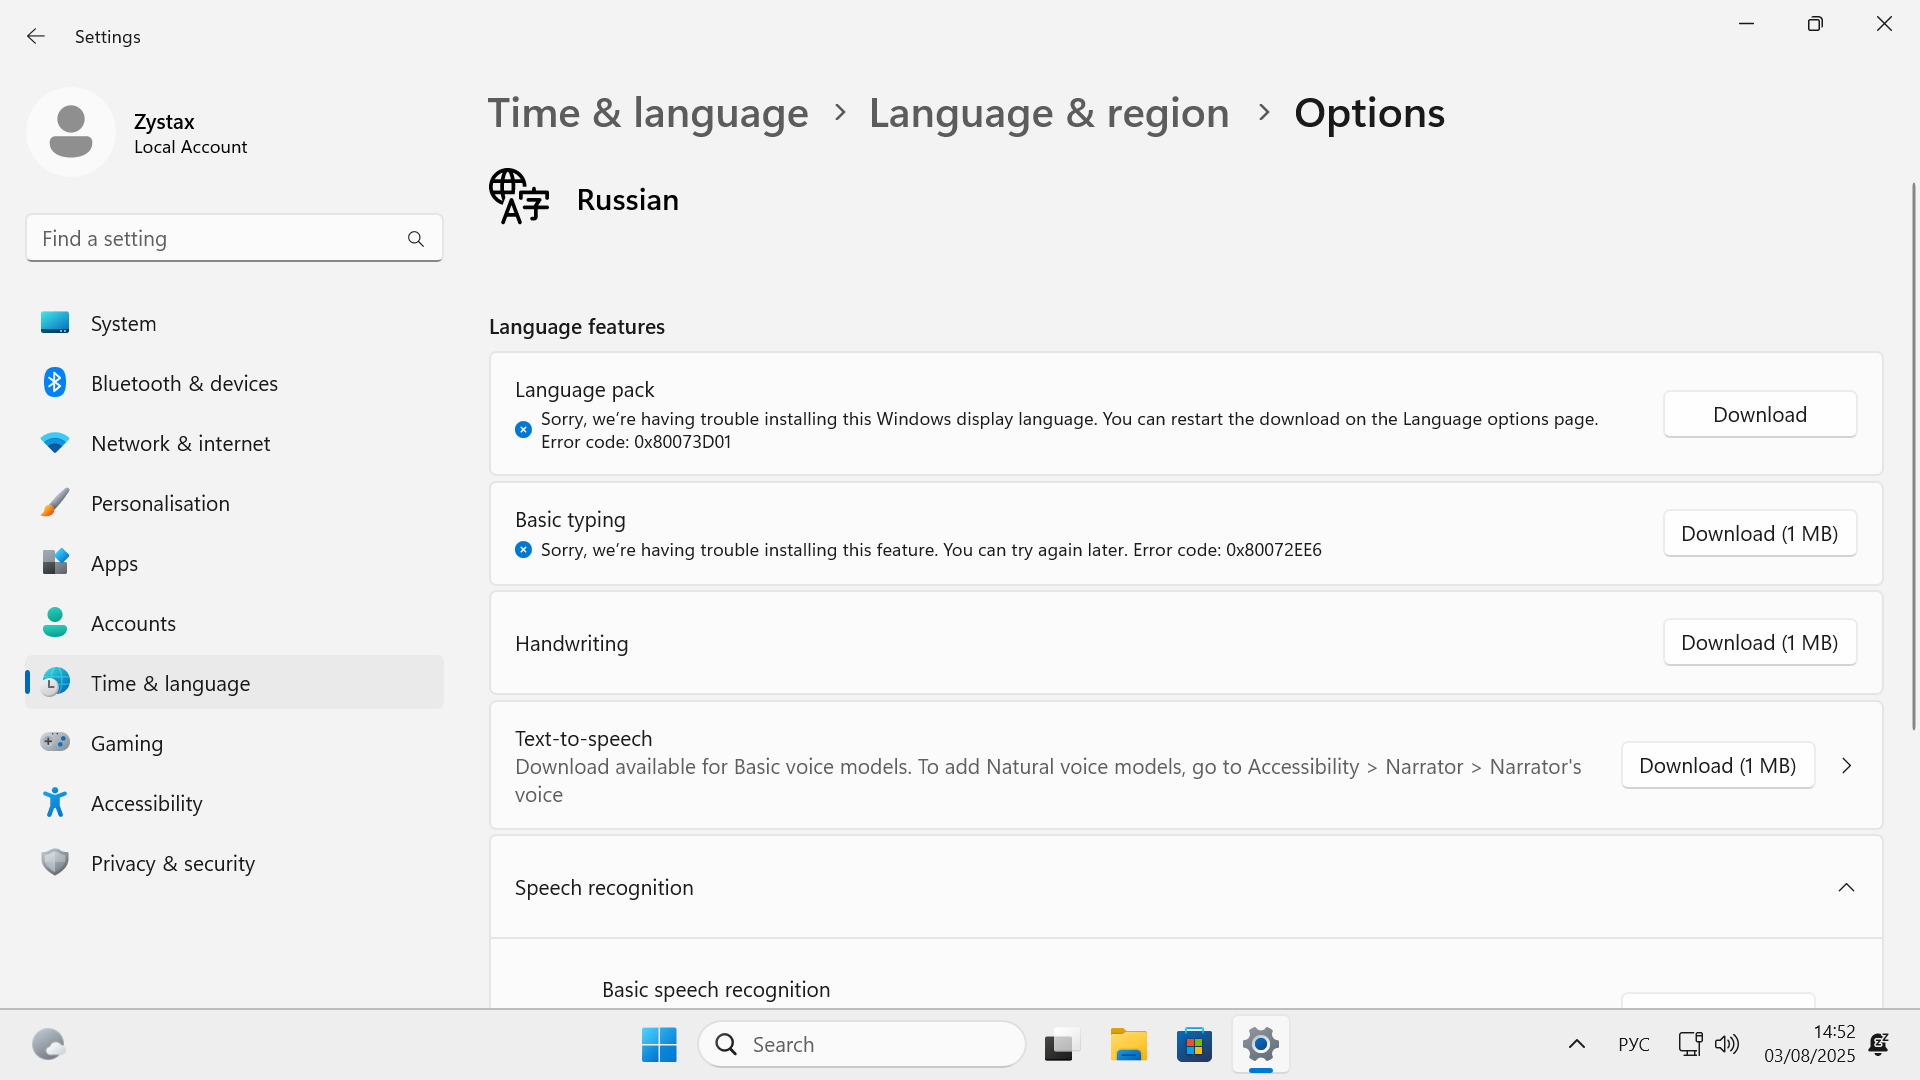This screenshot has width=1920, height=1080.
Task: Click the search magnifier in Find a setting
Action: (x=416, y=239)
